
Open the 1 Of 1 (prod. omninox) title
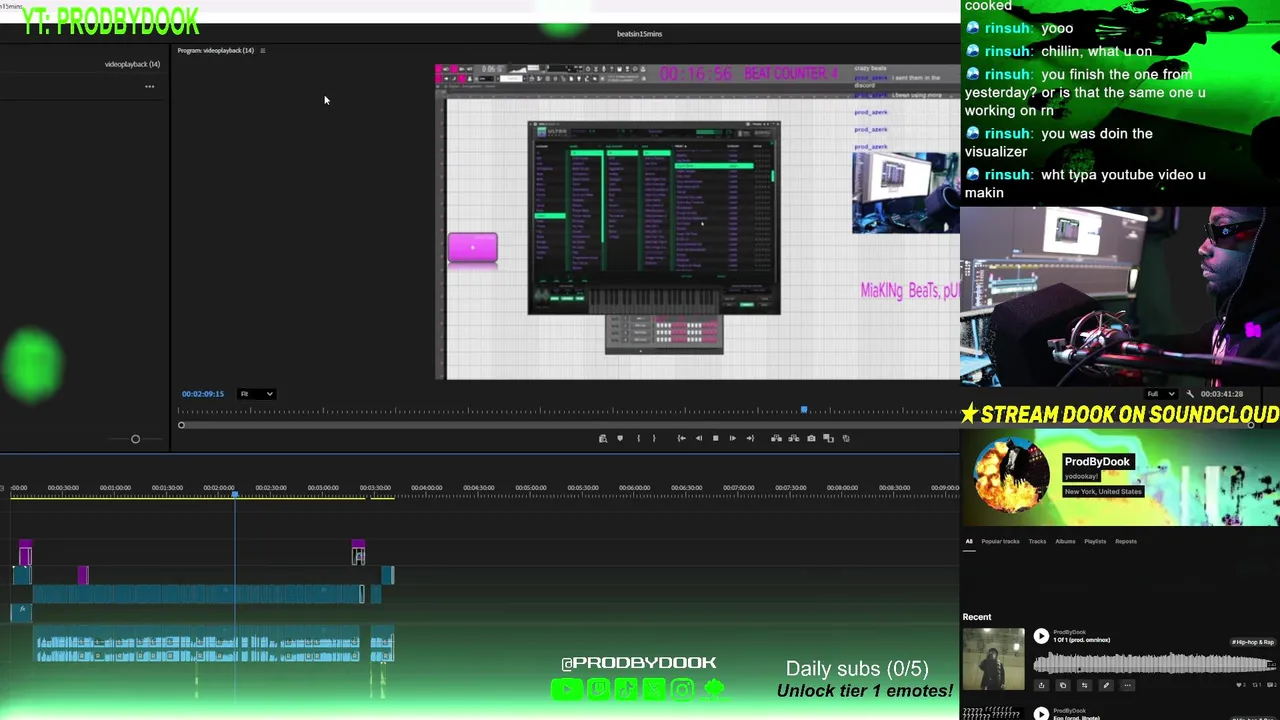[1082, 640]
